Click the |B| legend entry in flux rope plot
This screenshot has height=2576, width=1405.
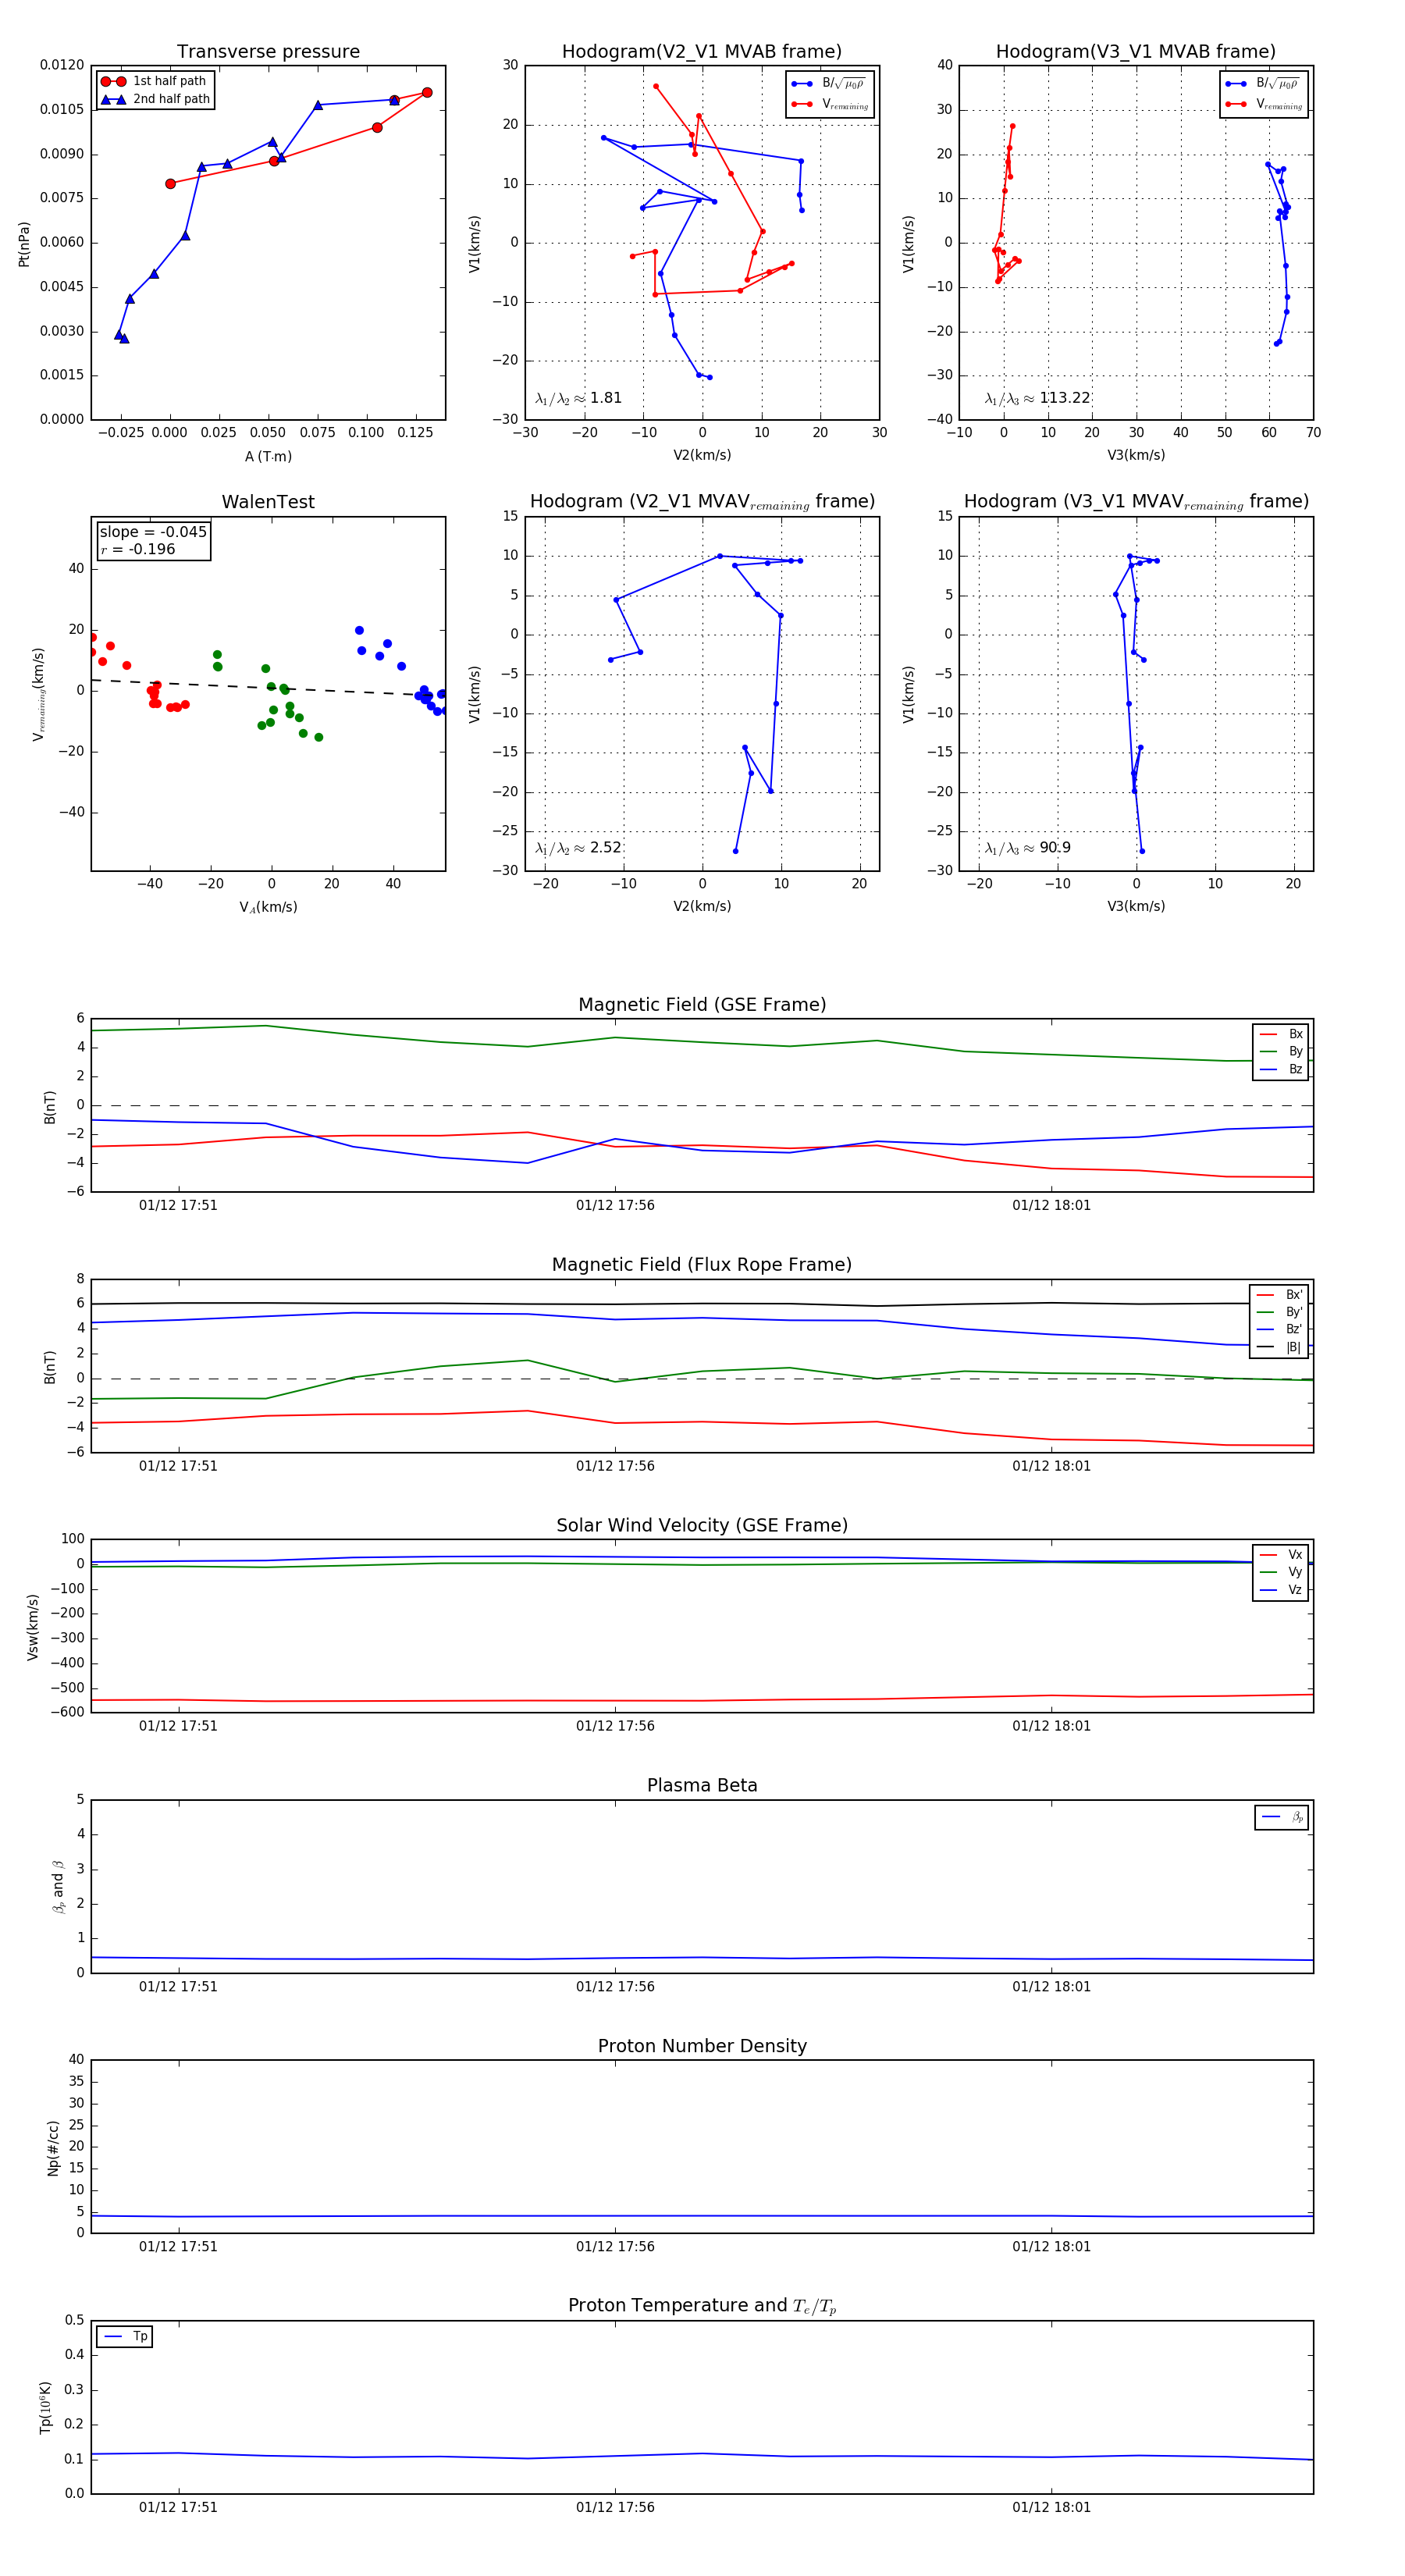[x=1280, y=1347]
